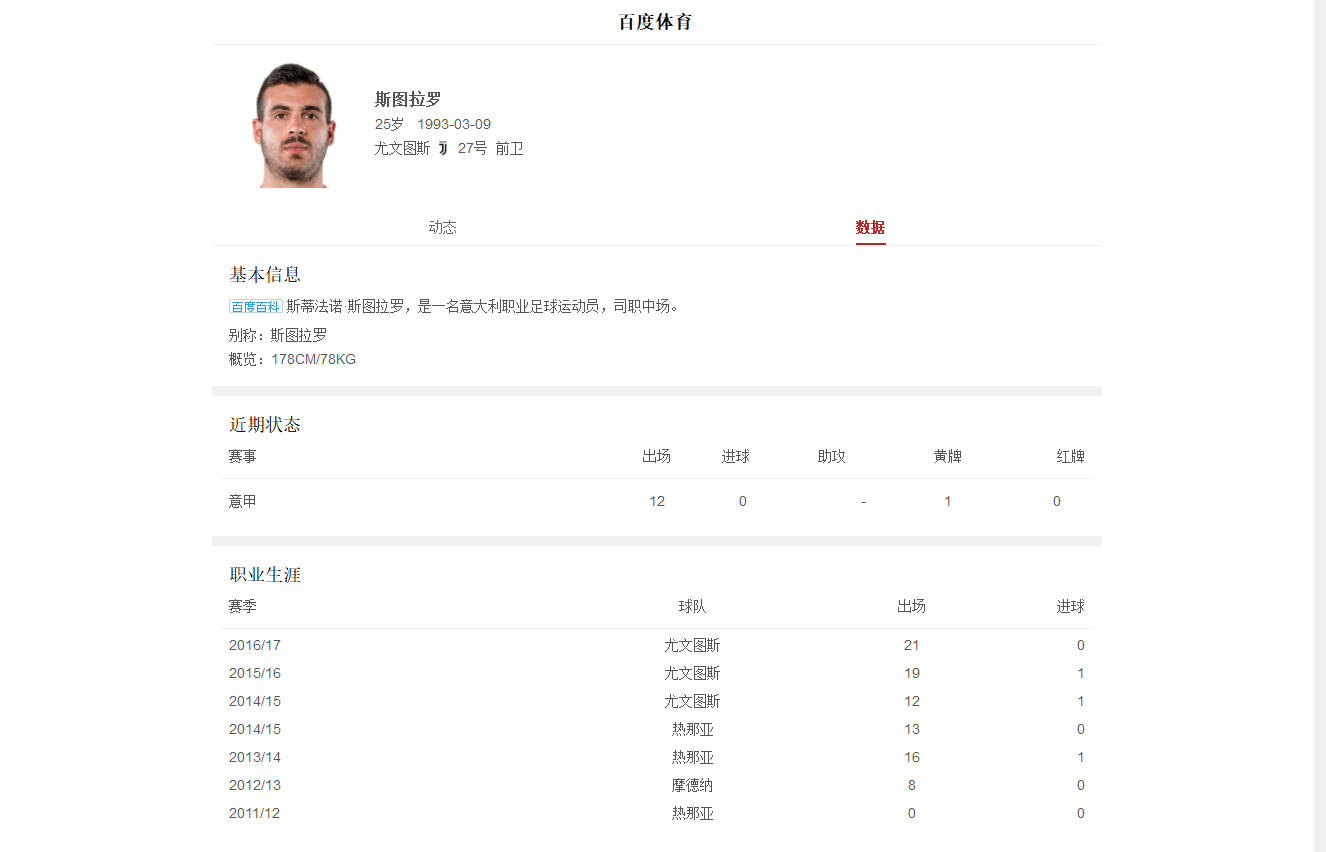Click the 球队 column header
This screenshot has height=852, width=1326.
[x=692, y=606]
